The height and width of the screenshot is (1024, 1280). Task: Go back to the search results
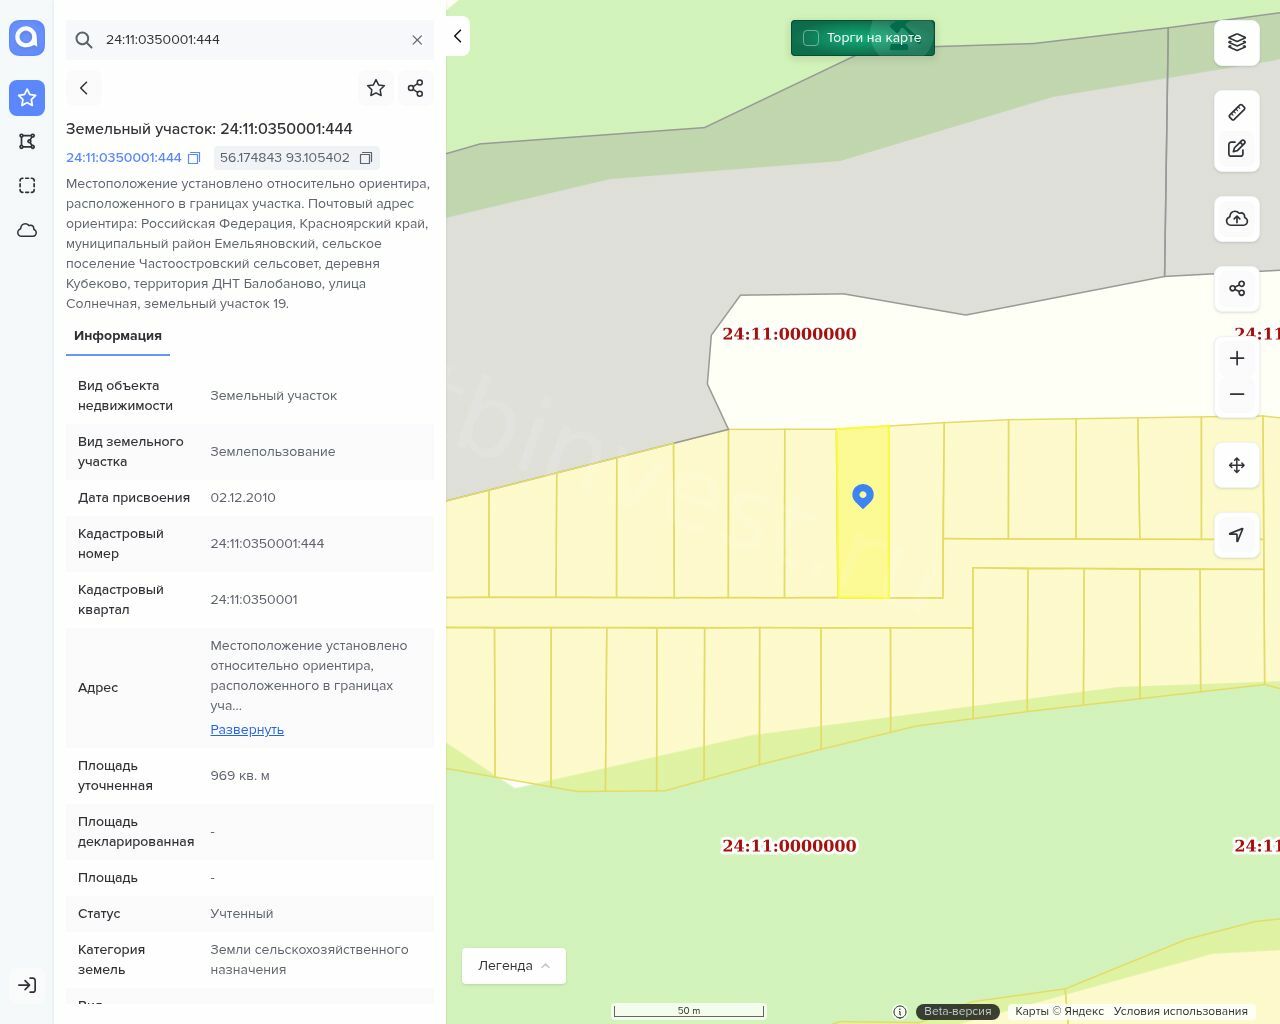tap(84, 88)
